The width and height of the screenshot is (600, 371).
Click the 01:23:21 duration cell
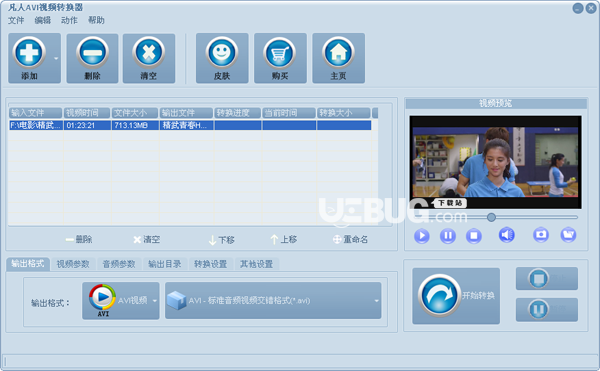coord(87,125)
